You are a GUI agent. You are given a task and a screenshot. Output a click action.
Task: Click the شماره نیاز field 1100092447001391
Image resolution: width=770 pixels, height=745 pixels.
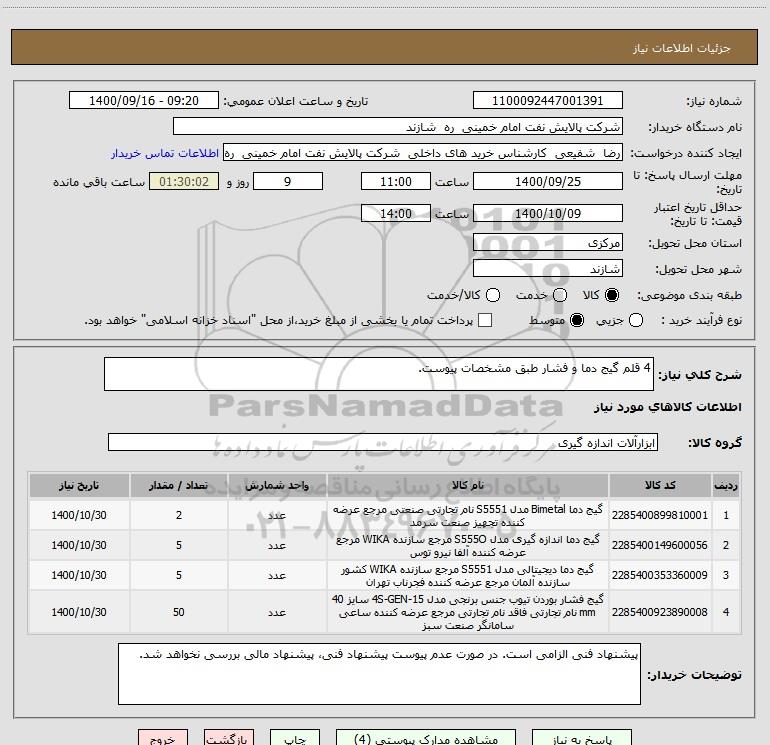pos(548,100)
